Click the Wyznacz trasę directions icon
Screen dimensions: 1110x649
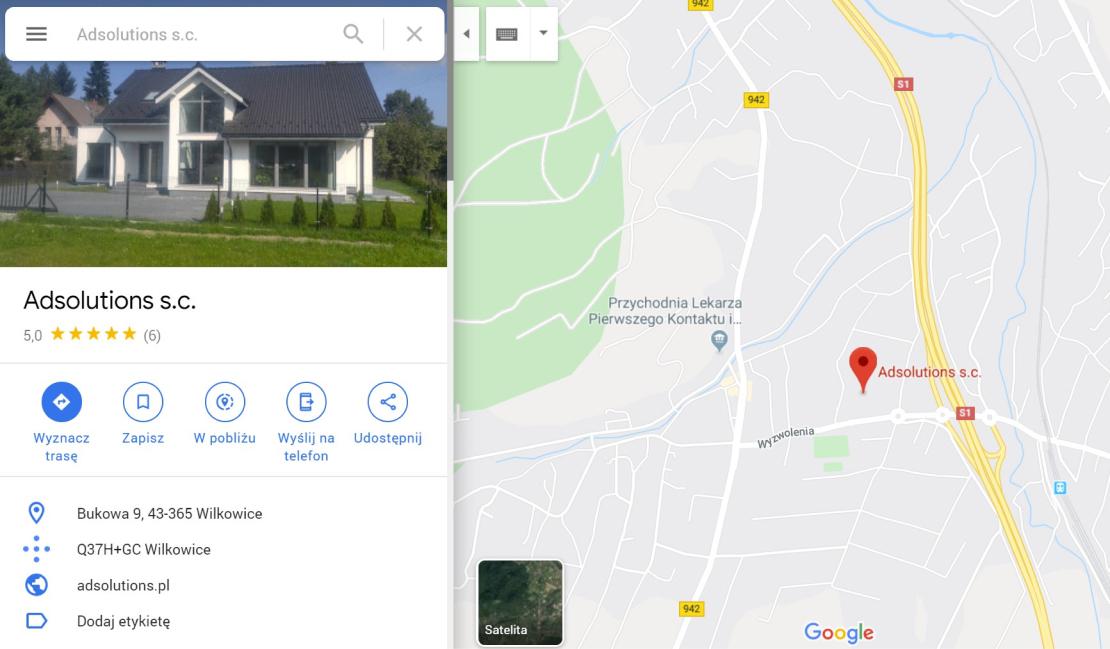(x=62, y=402)
